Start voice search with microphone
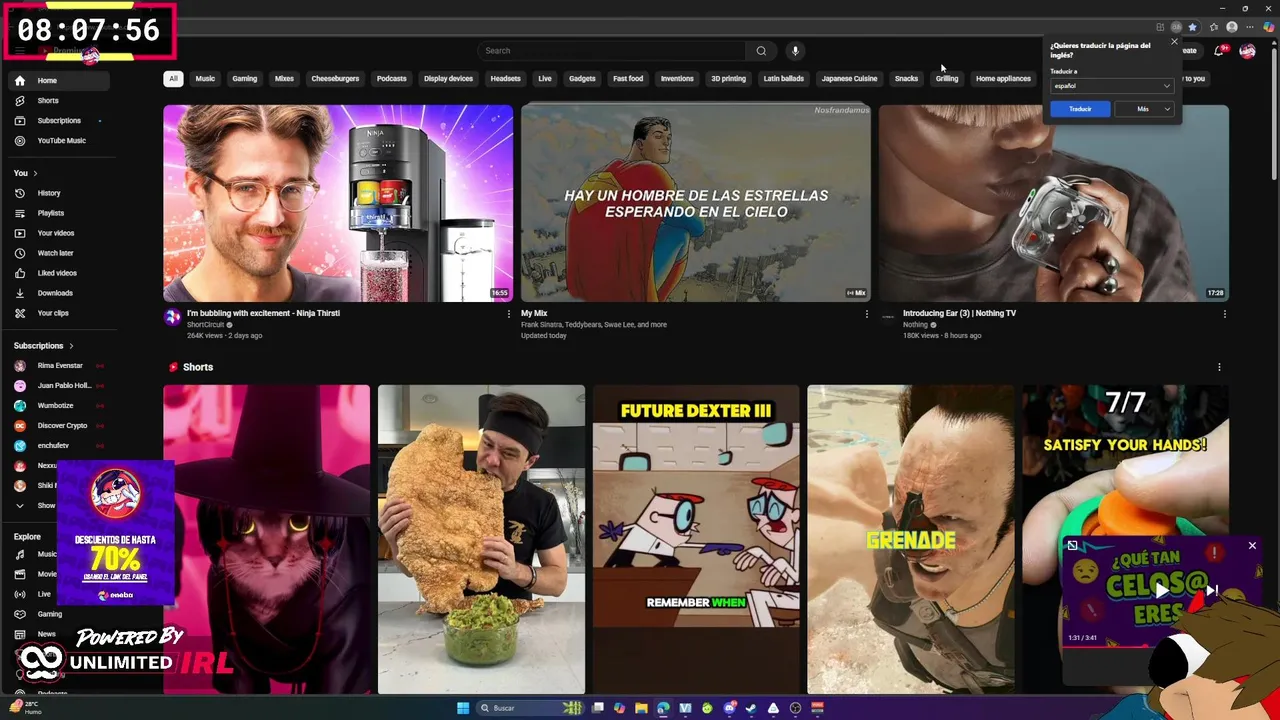Image resolution: width=1280 pixels, height=720 pixels. (795, 51)
